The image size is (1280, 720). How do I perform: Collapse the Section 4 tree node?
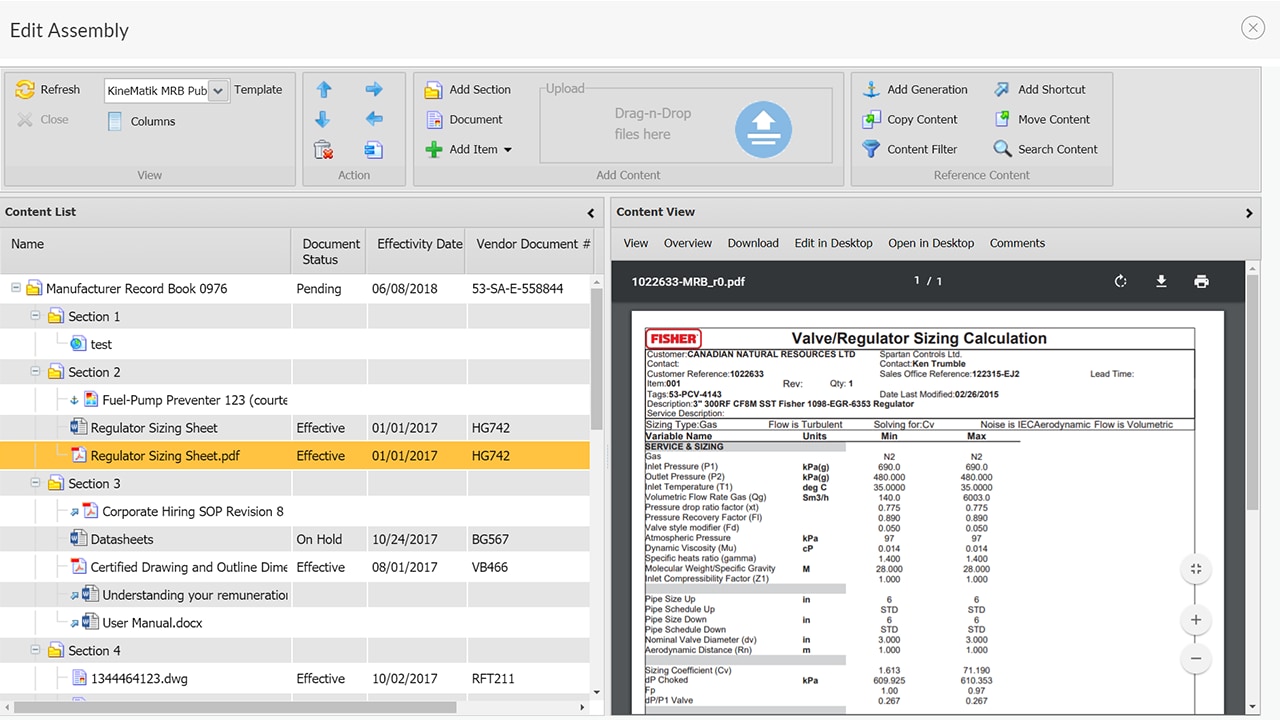tap(36, 650)
